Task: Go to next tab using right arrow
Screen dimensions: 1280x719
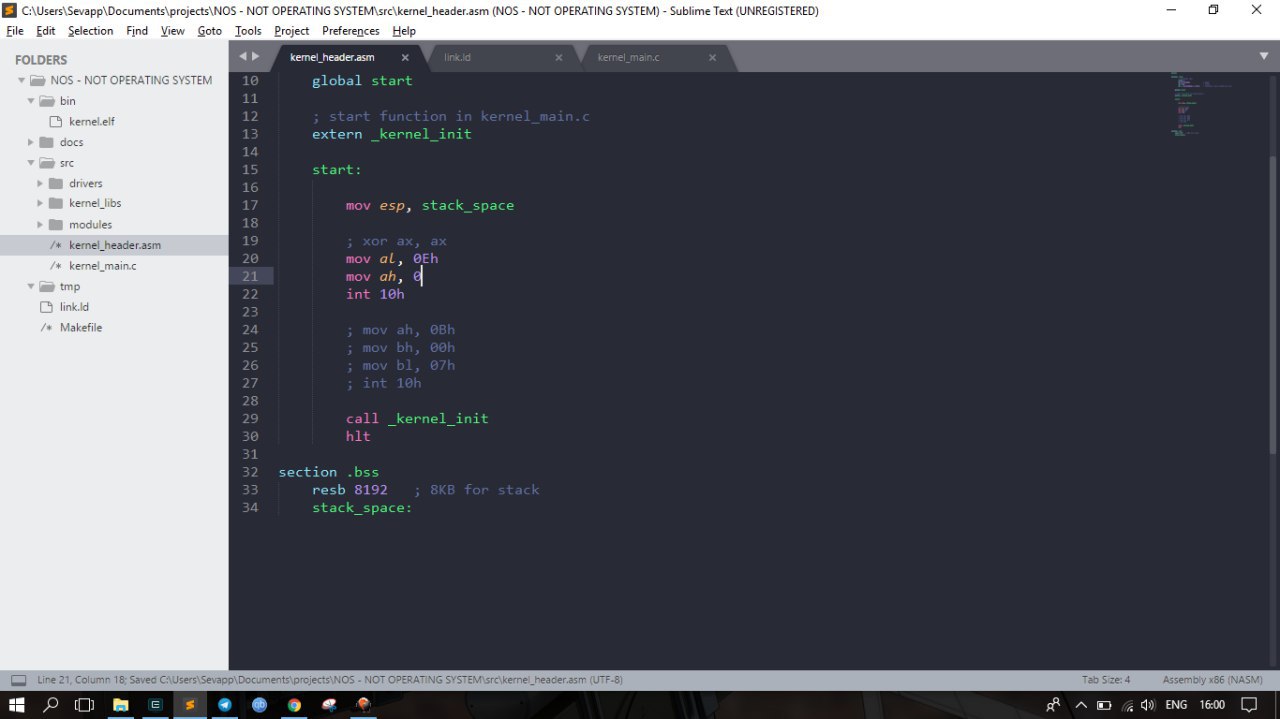Action: (x=255, y=57)
